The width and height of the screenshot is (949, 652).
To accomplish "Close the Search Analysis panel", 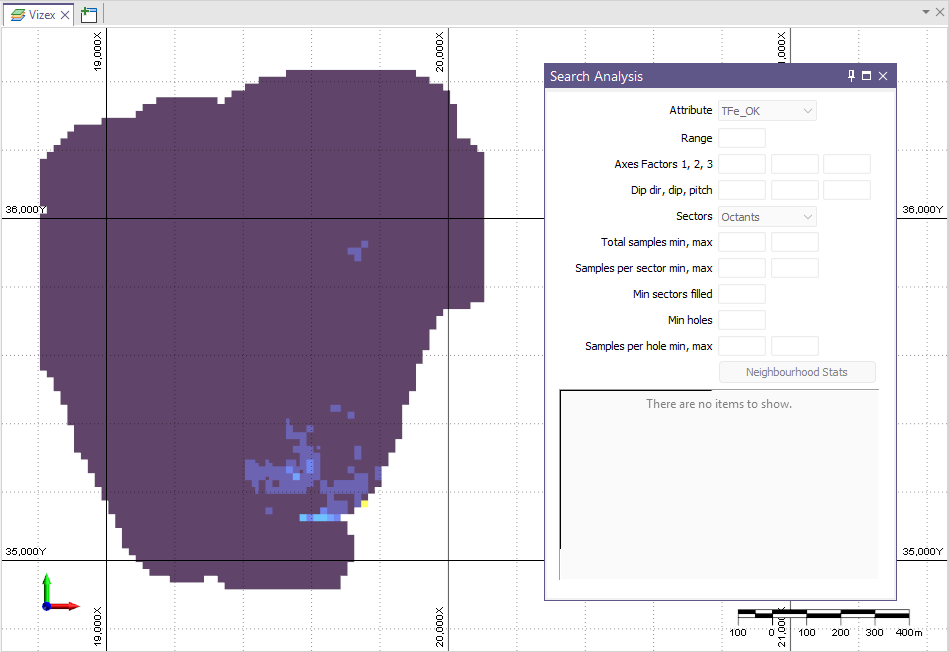I will (x=883, y=76).
